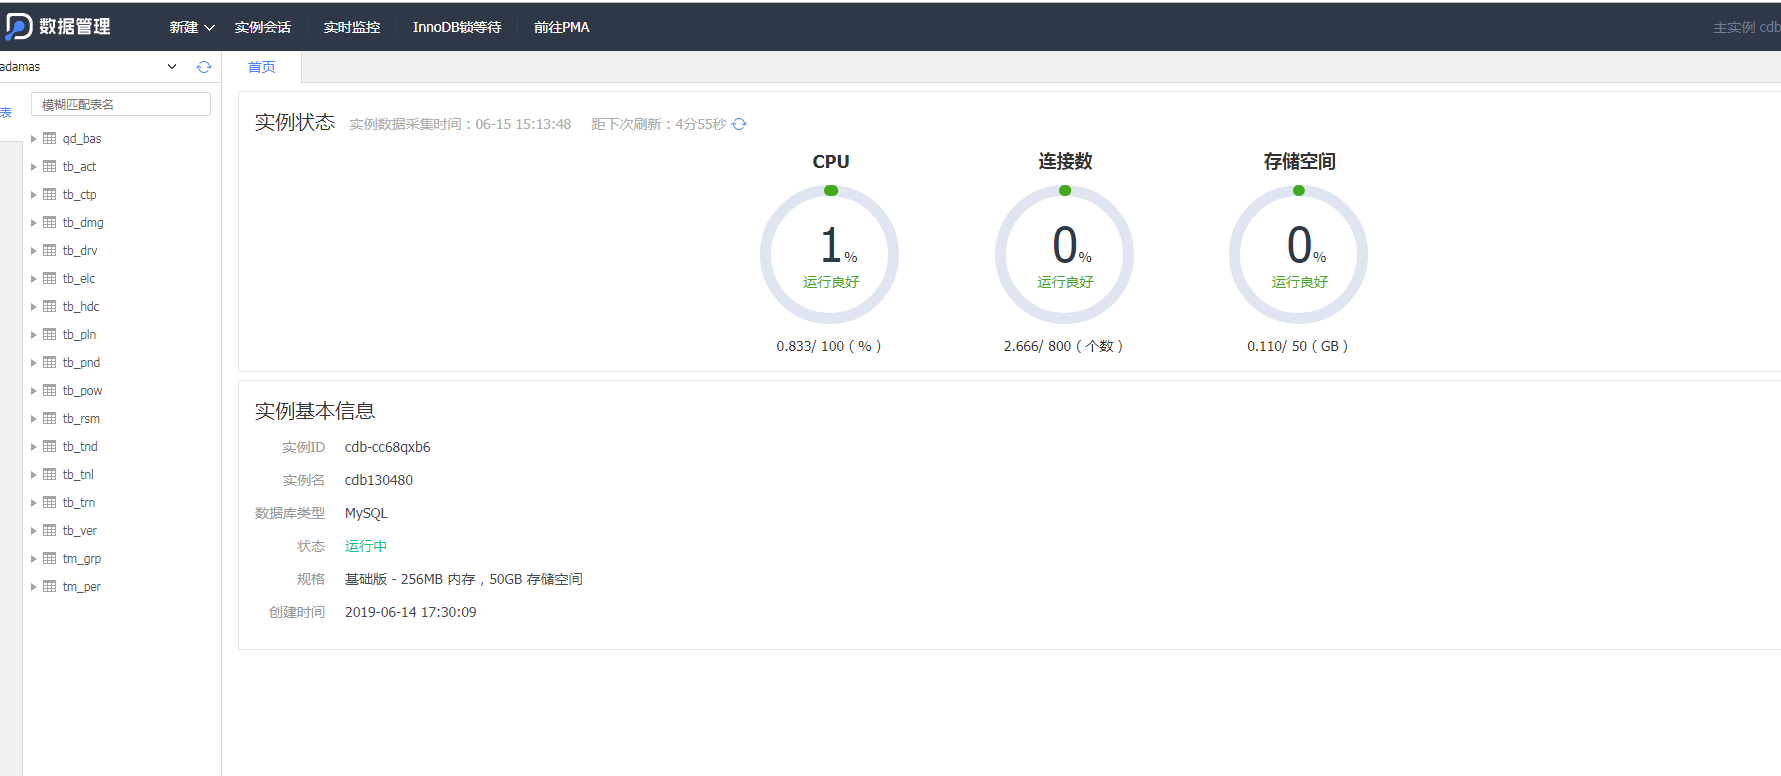This screenshot has height=776, width=1781.
Task: Select tb_pnd table name
Action: 81,363
